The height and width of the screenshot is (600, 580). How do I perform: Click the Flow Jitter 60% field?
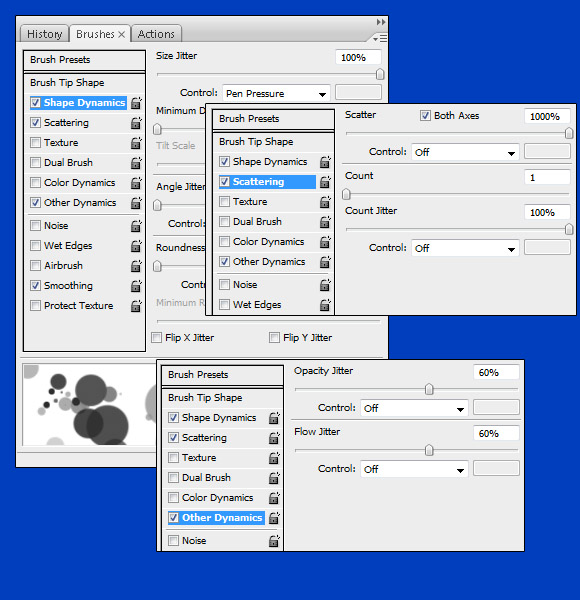pyautogui.click(x=496, y=434)
